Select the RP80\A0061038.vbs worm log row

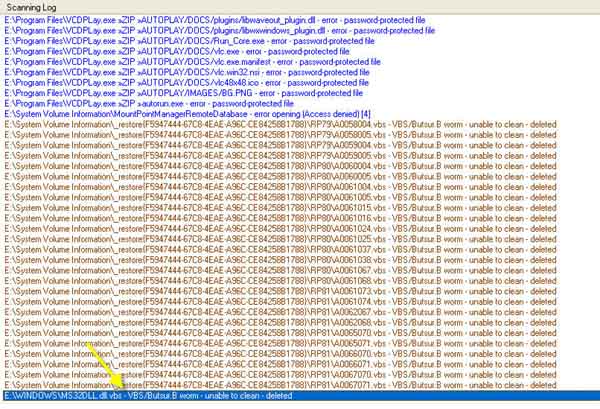click(x=280, y=260)
